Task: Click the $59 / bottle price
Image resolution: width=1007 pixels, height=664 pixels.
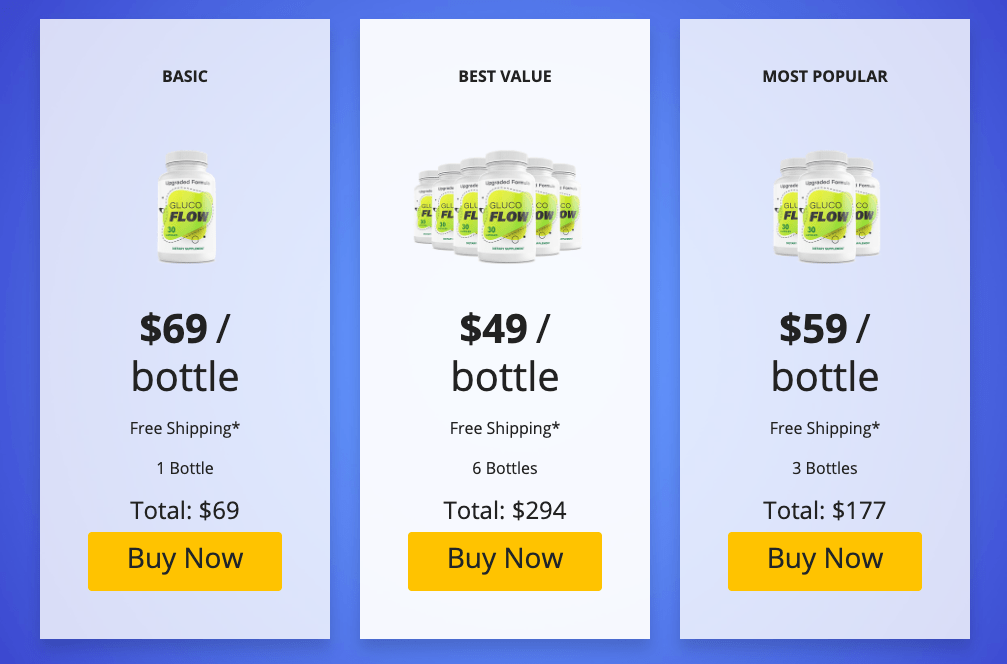Action: 825,353
